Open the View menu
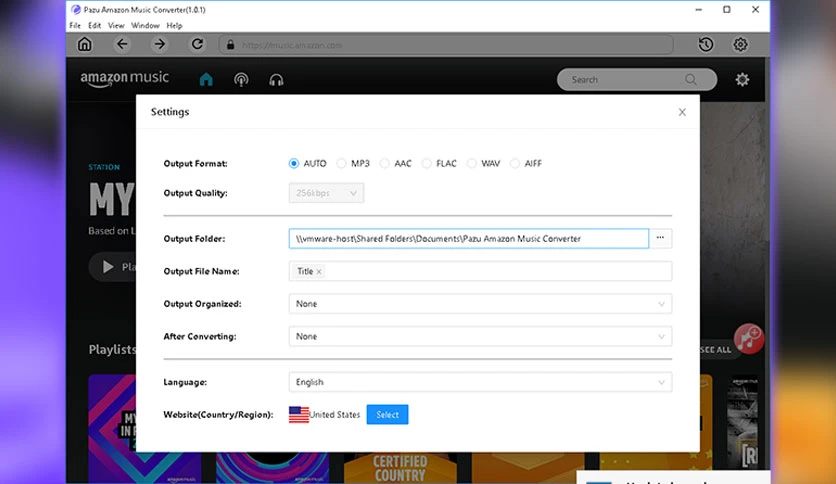 tap(116, 26)
